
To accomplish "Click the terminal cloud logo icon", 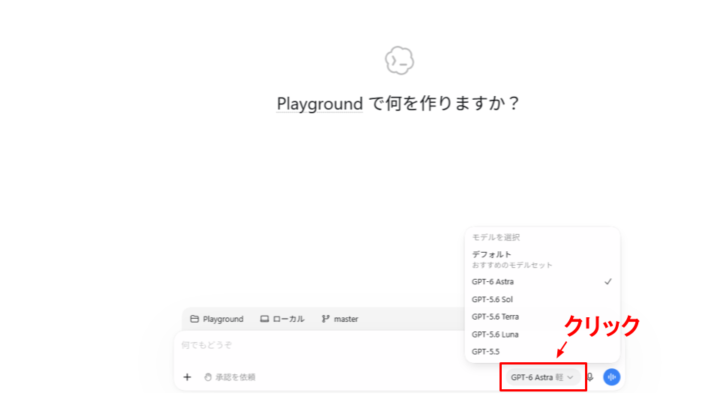I will pos(399,60).
